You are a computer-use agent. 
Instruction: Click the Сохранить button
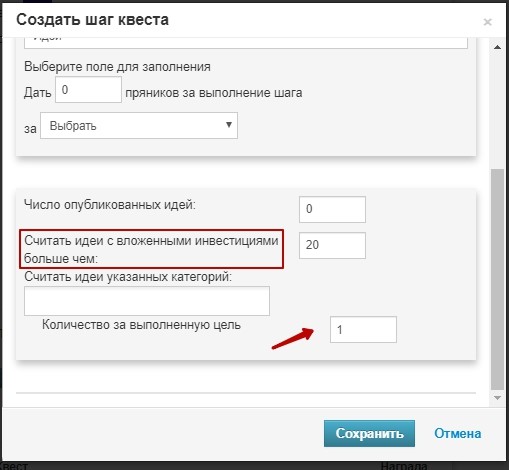pos(369,433)
